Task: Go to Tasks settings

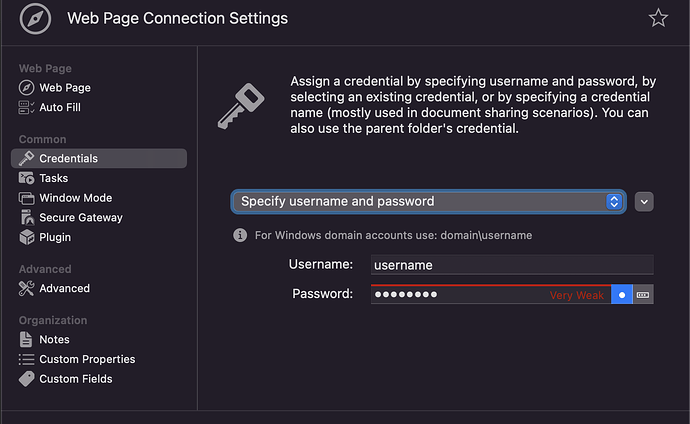Action: point(53,178)
